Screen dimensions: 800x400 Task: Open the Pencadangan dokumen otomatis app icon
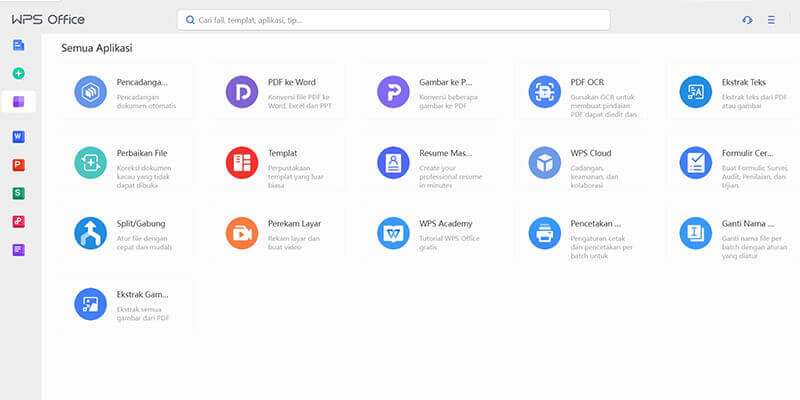click(x=90, y=92)
